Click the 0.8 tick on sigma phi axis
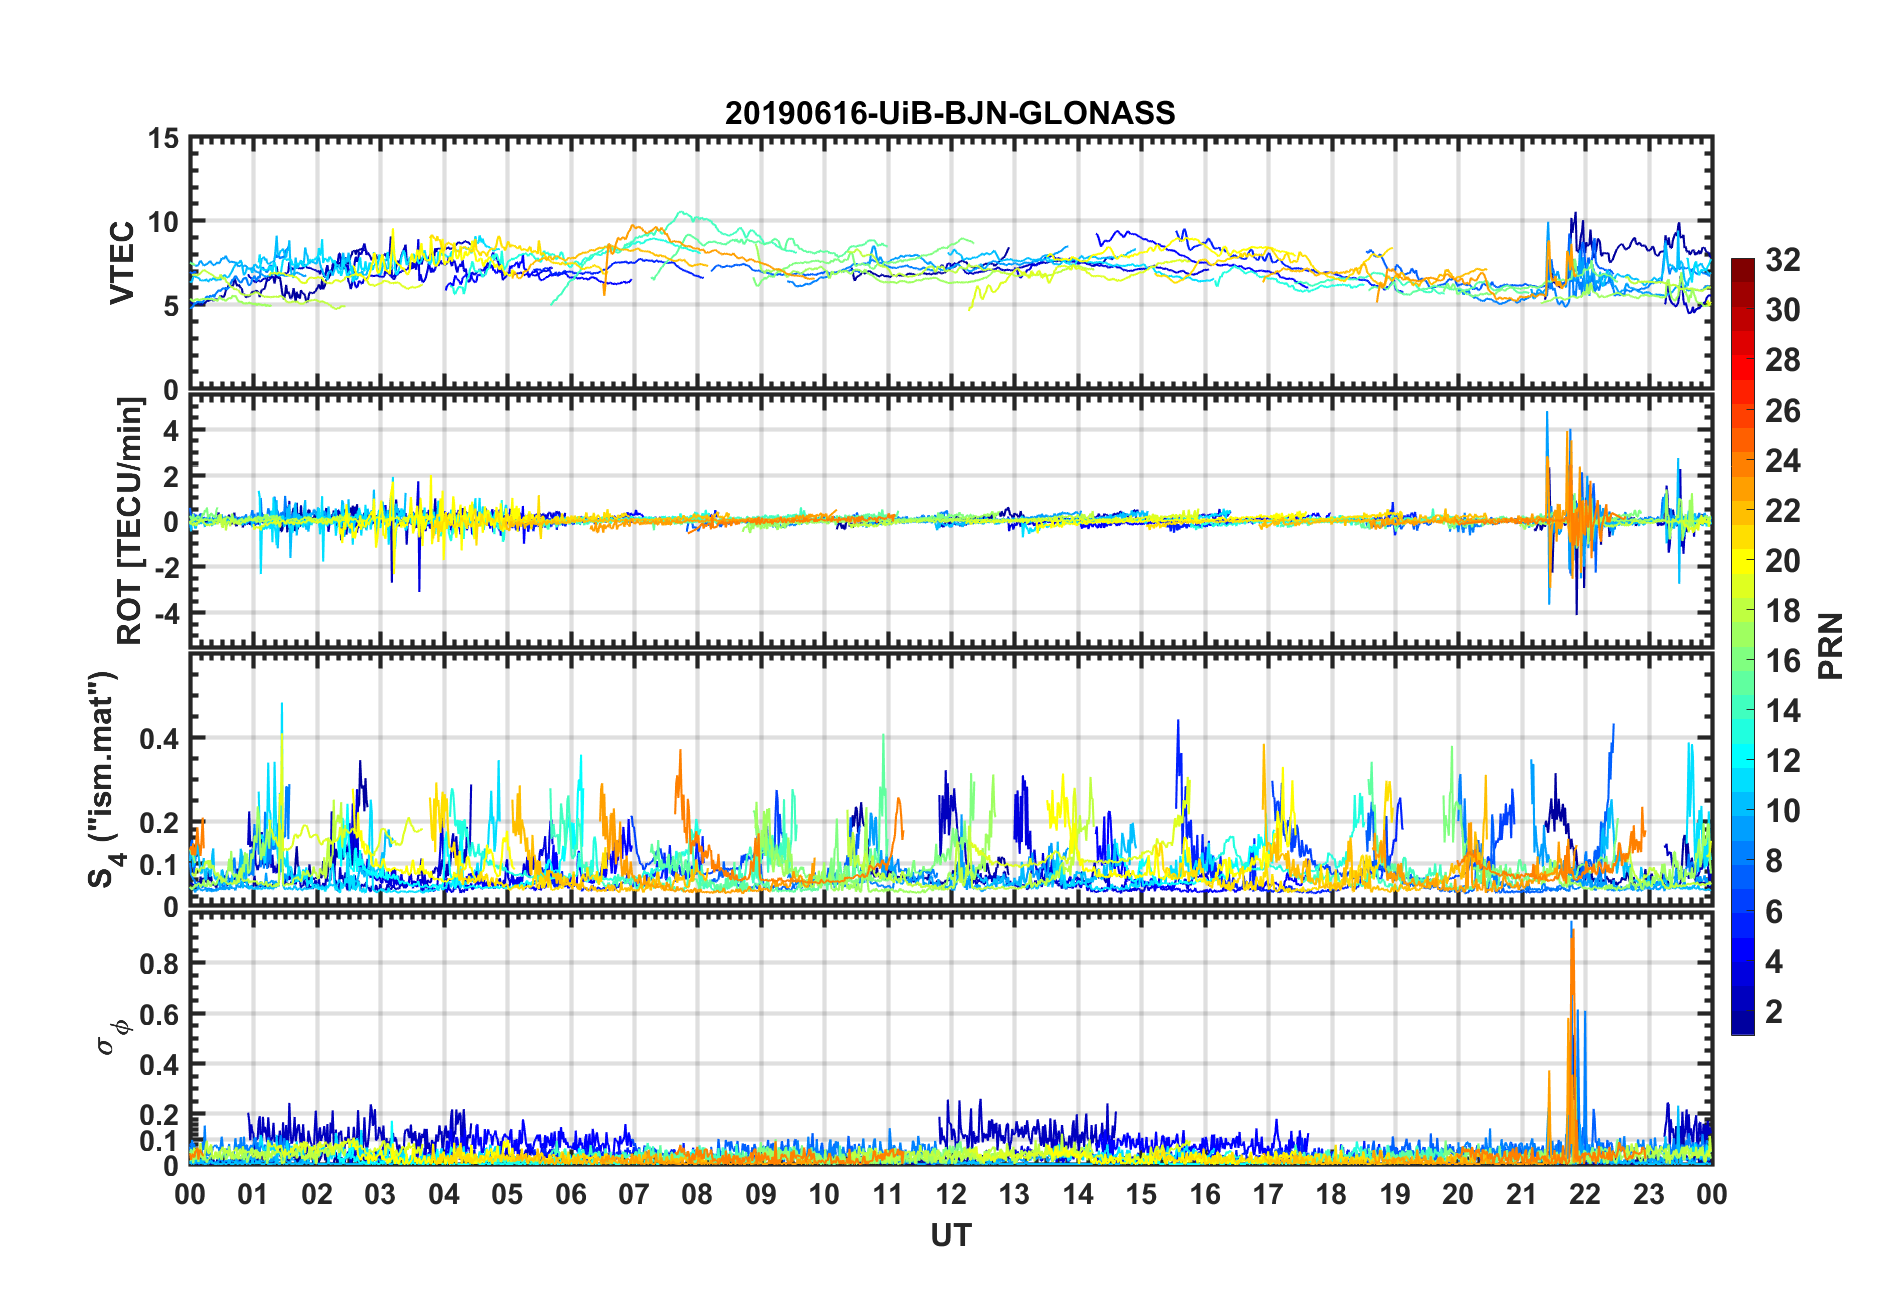This screenshot has height=1292, width=1902. (x=159, y=963)
